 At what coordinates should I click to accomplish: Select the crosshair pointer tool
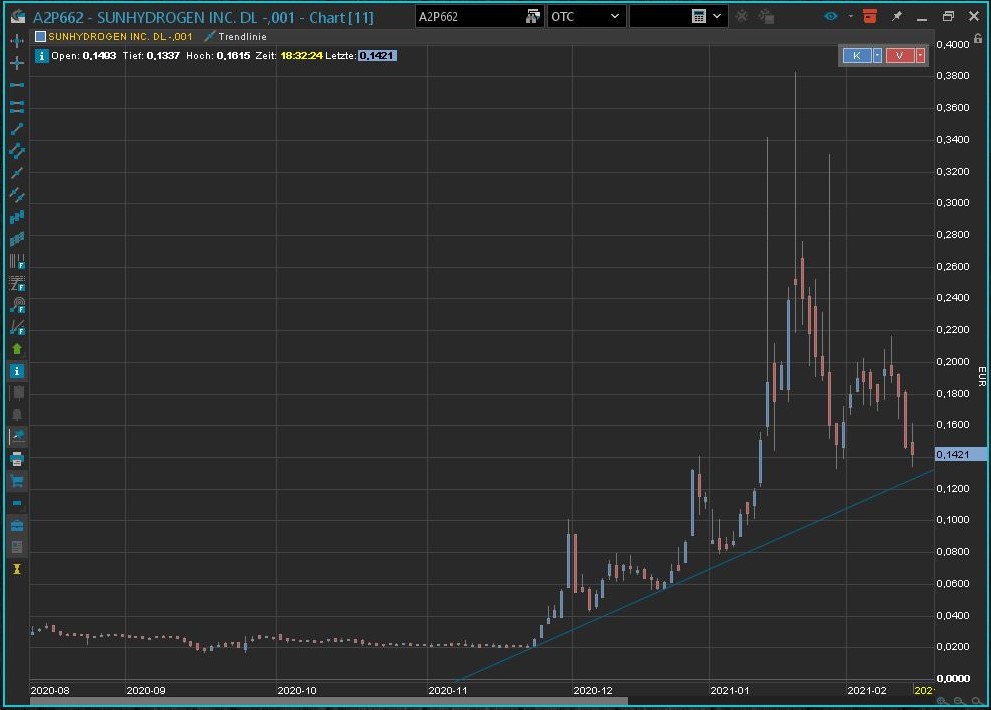click(x=16, y=63)
